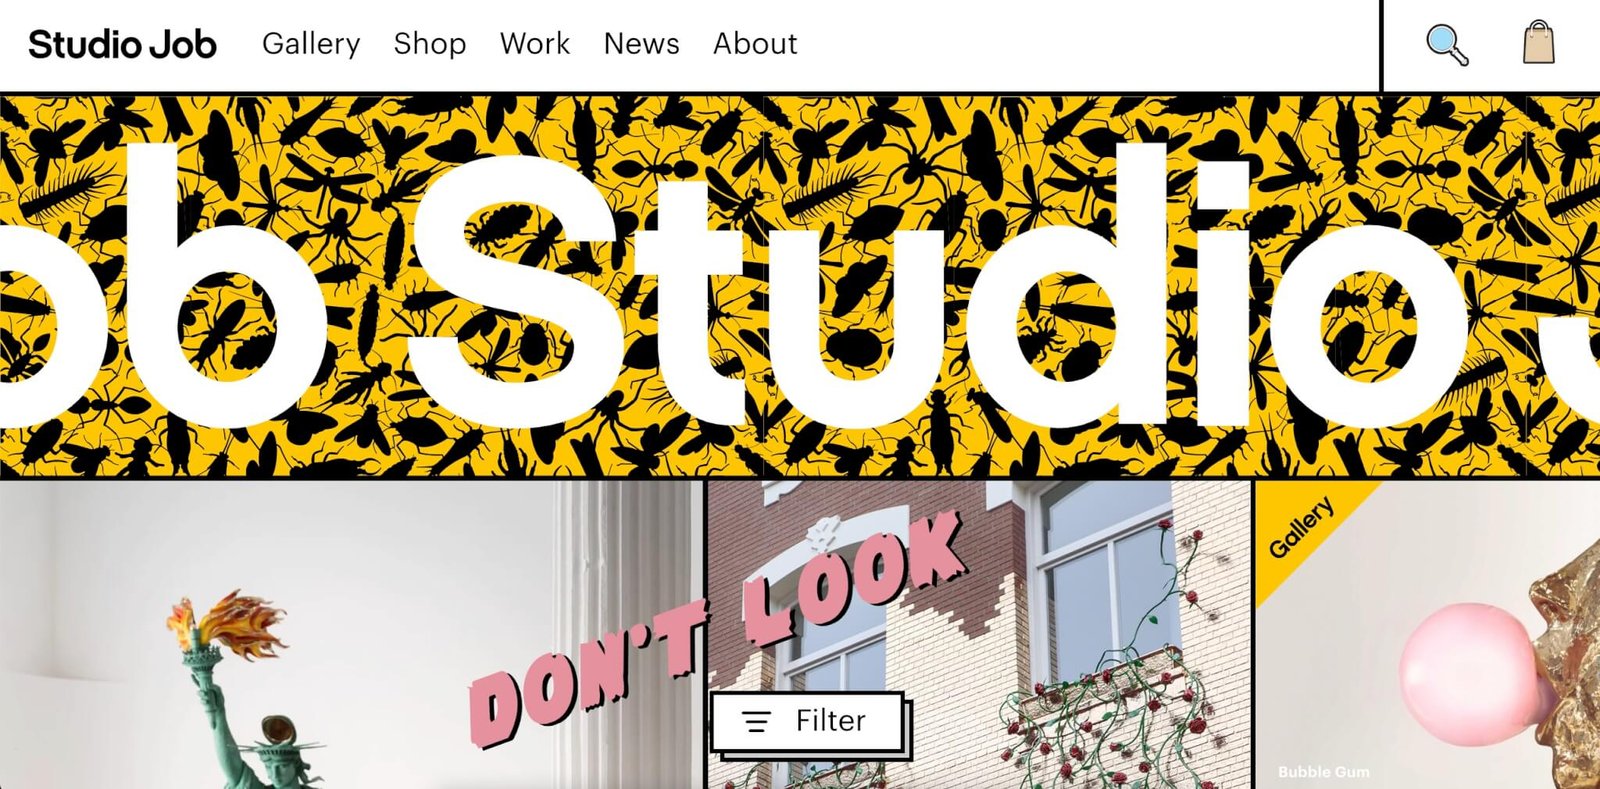Click the insect-pattern Studio Job hero banner
This screenshot has height=789, width=1600.
(800, 286)
